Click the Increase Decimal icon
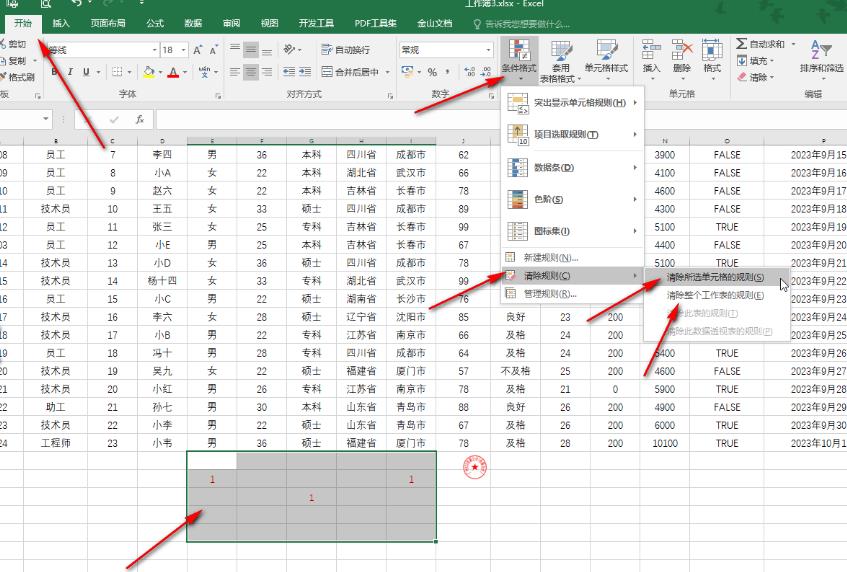Screen dimensions: 847x572 coord(469,72)
